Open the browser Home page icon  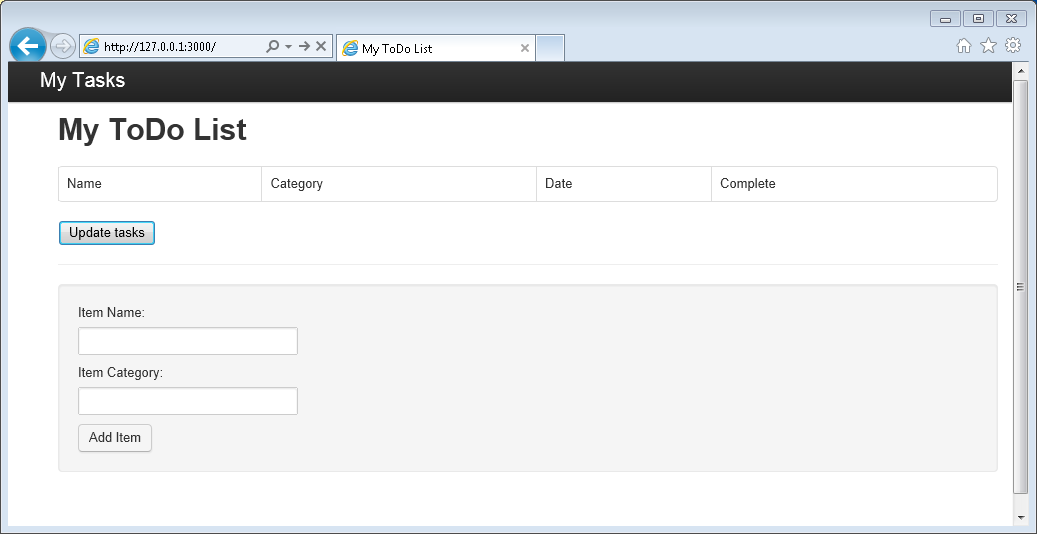point(964,46)
